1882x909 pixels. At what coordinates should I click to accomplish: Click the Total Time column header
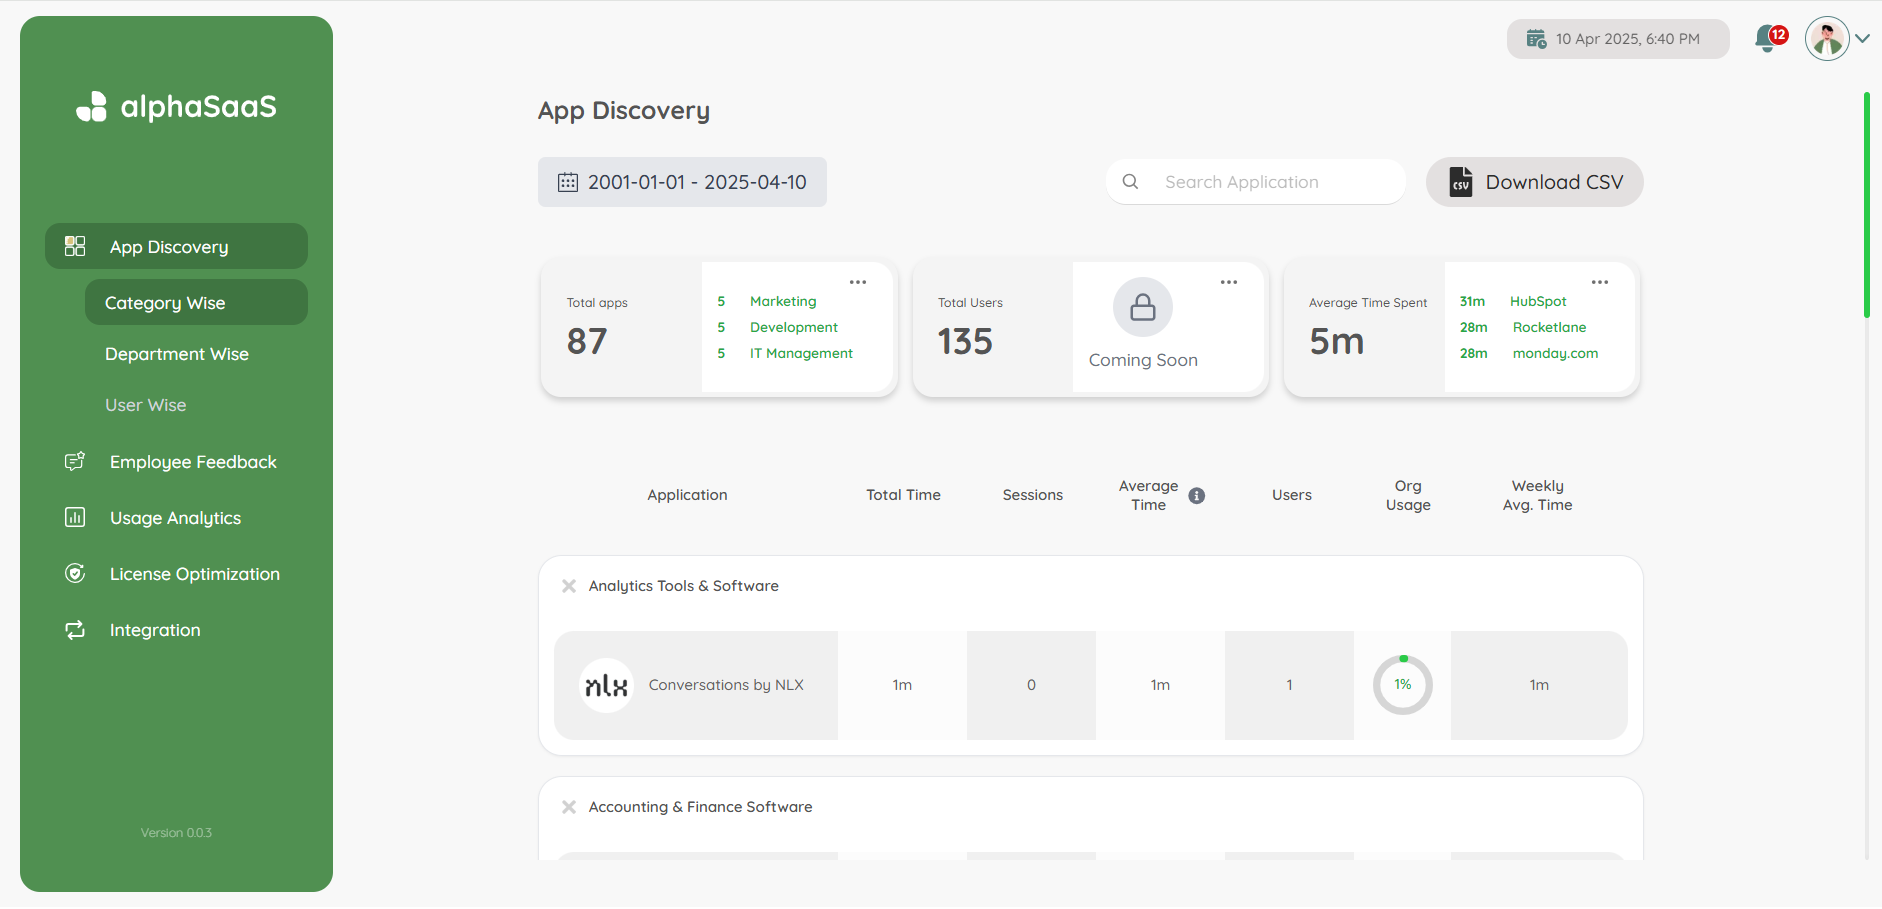(903, 495)
